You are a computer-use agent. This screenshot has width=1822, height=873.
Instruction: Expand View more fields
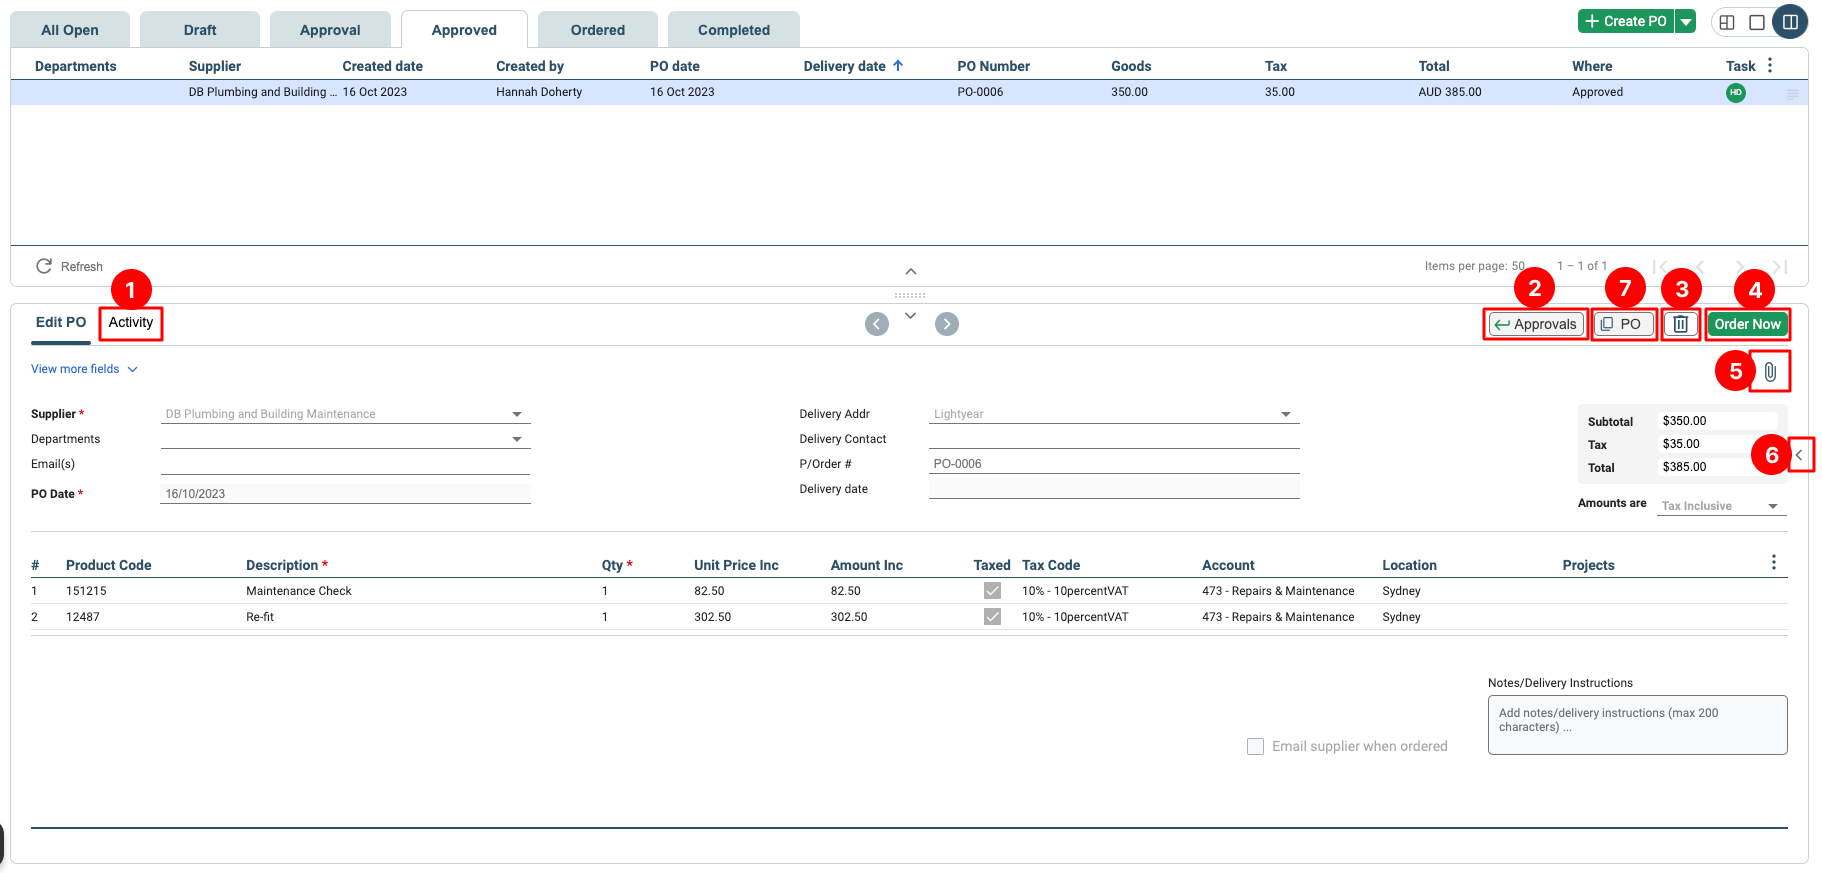click(84, 369)
